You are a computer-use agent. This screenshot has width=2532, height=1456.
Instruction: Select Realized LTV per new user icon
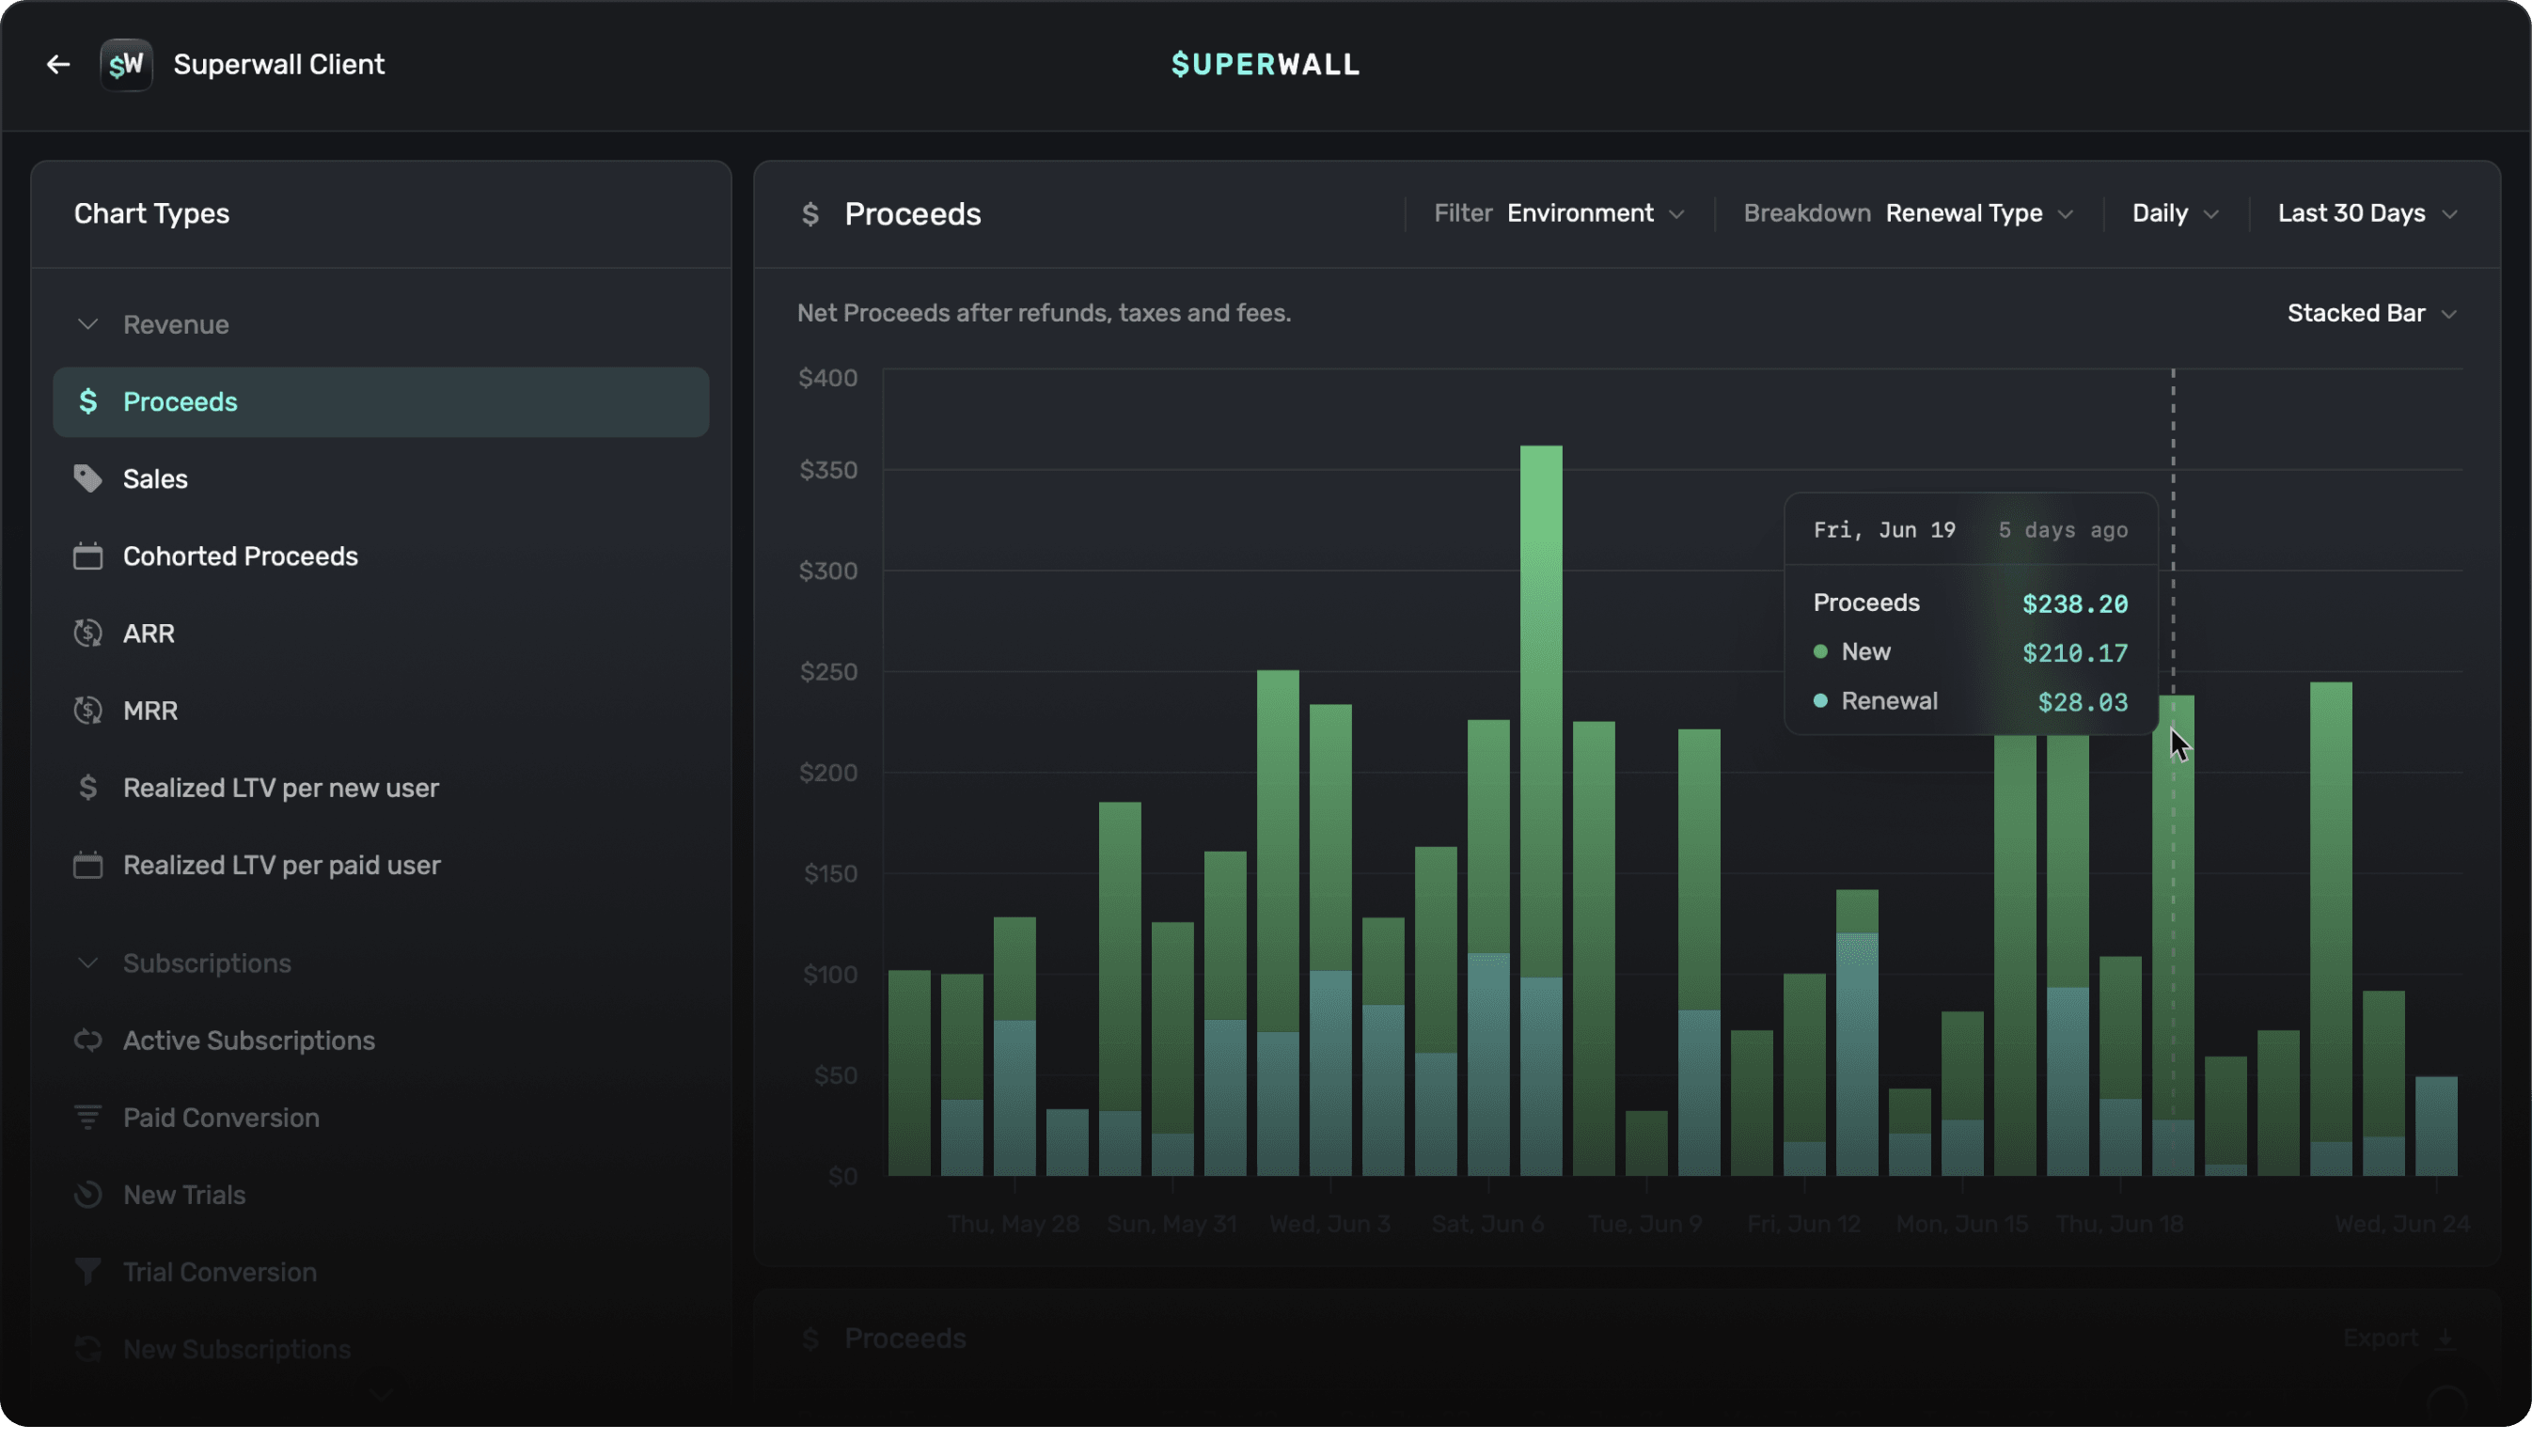[88, 788]
